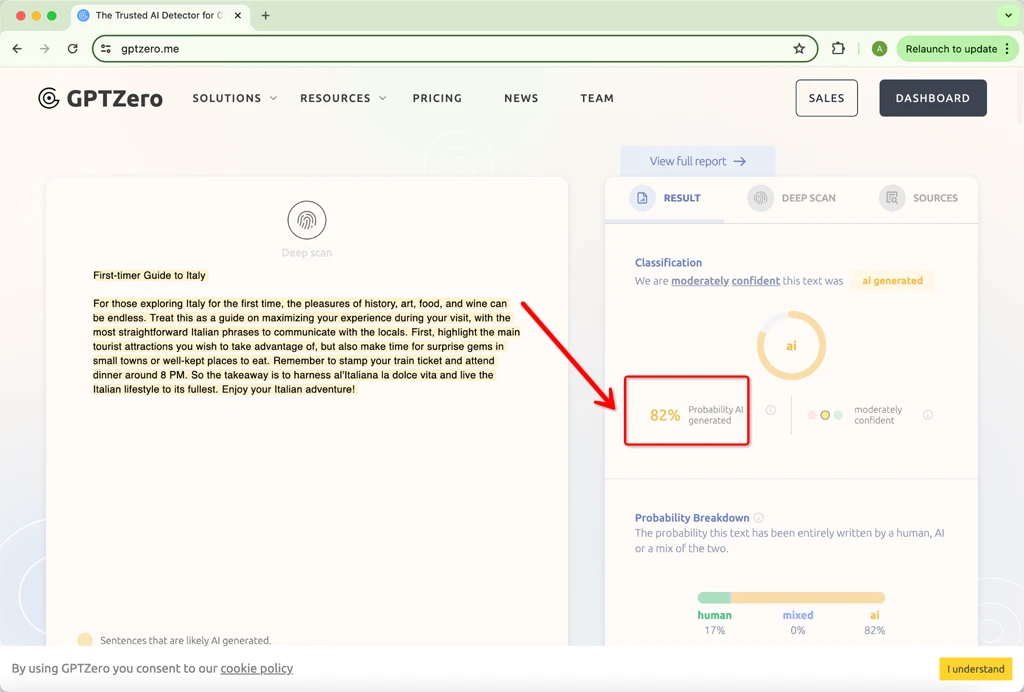The image size is (1024, 692).
Task: Open the cookie policy link
Action: [x=257, y=668]
